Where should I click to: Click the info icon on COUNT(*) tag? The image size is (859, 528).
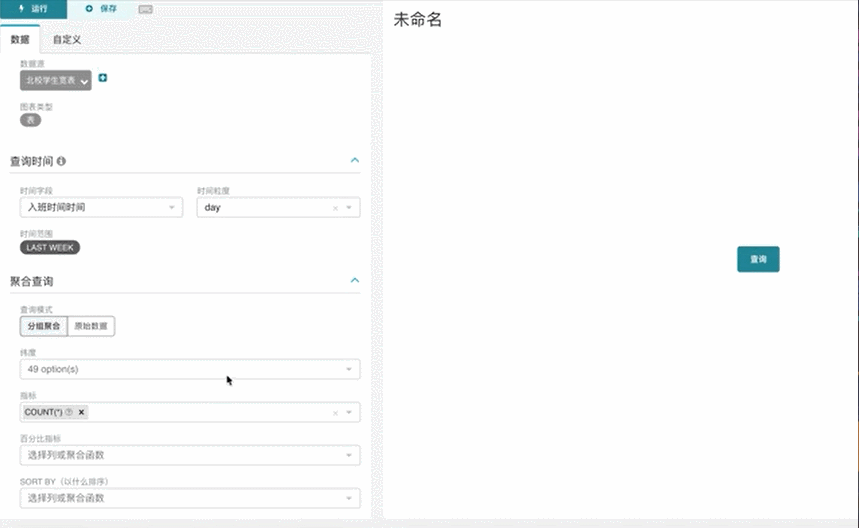pyautogui.click(x=69, y=412)
